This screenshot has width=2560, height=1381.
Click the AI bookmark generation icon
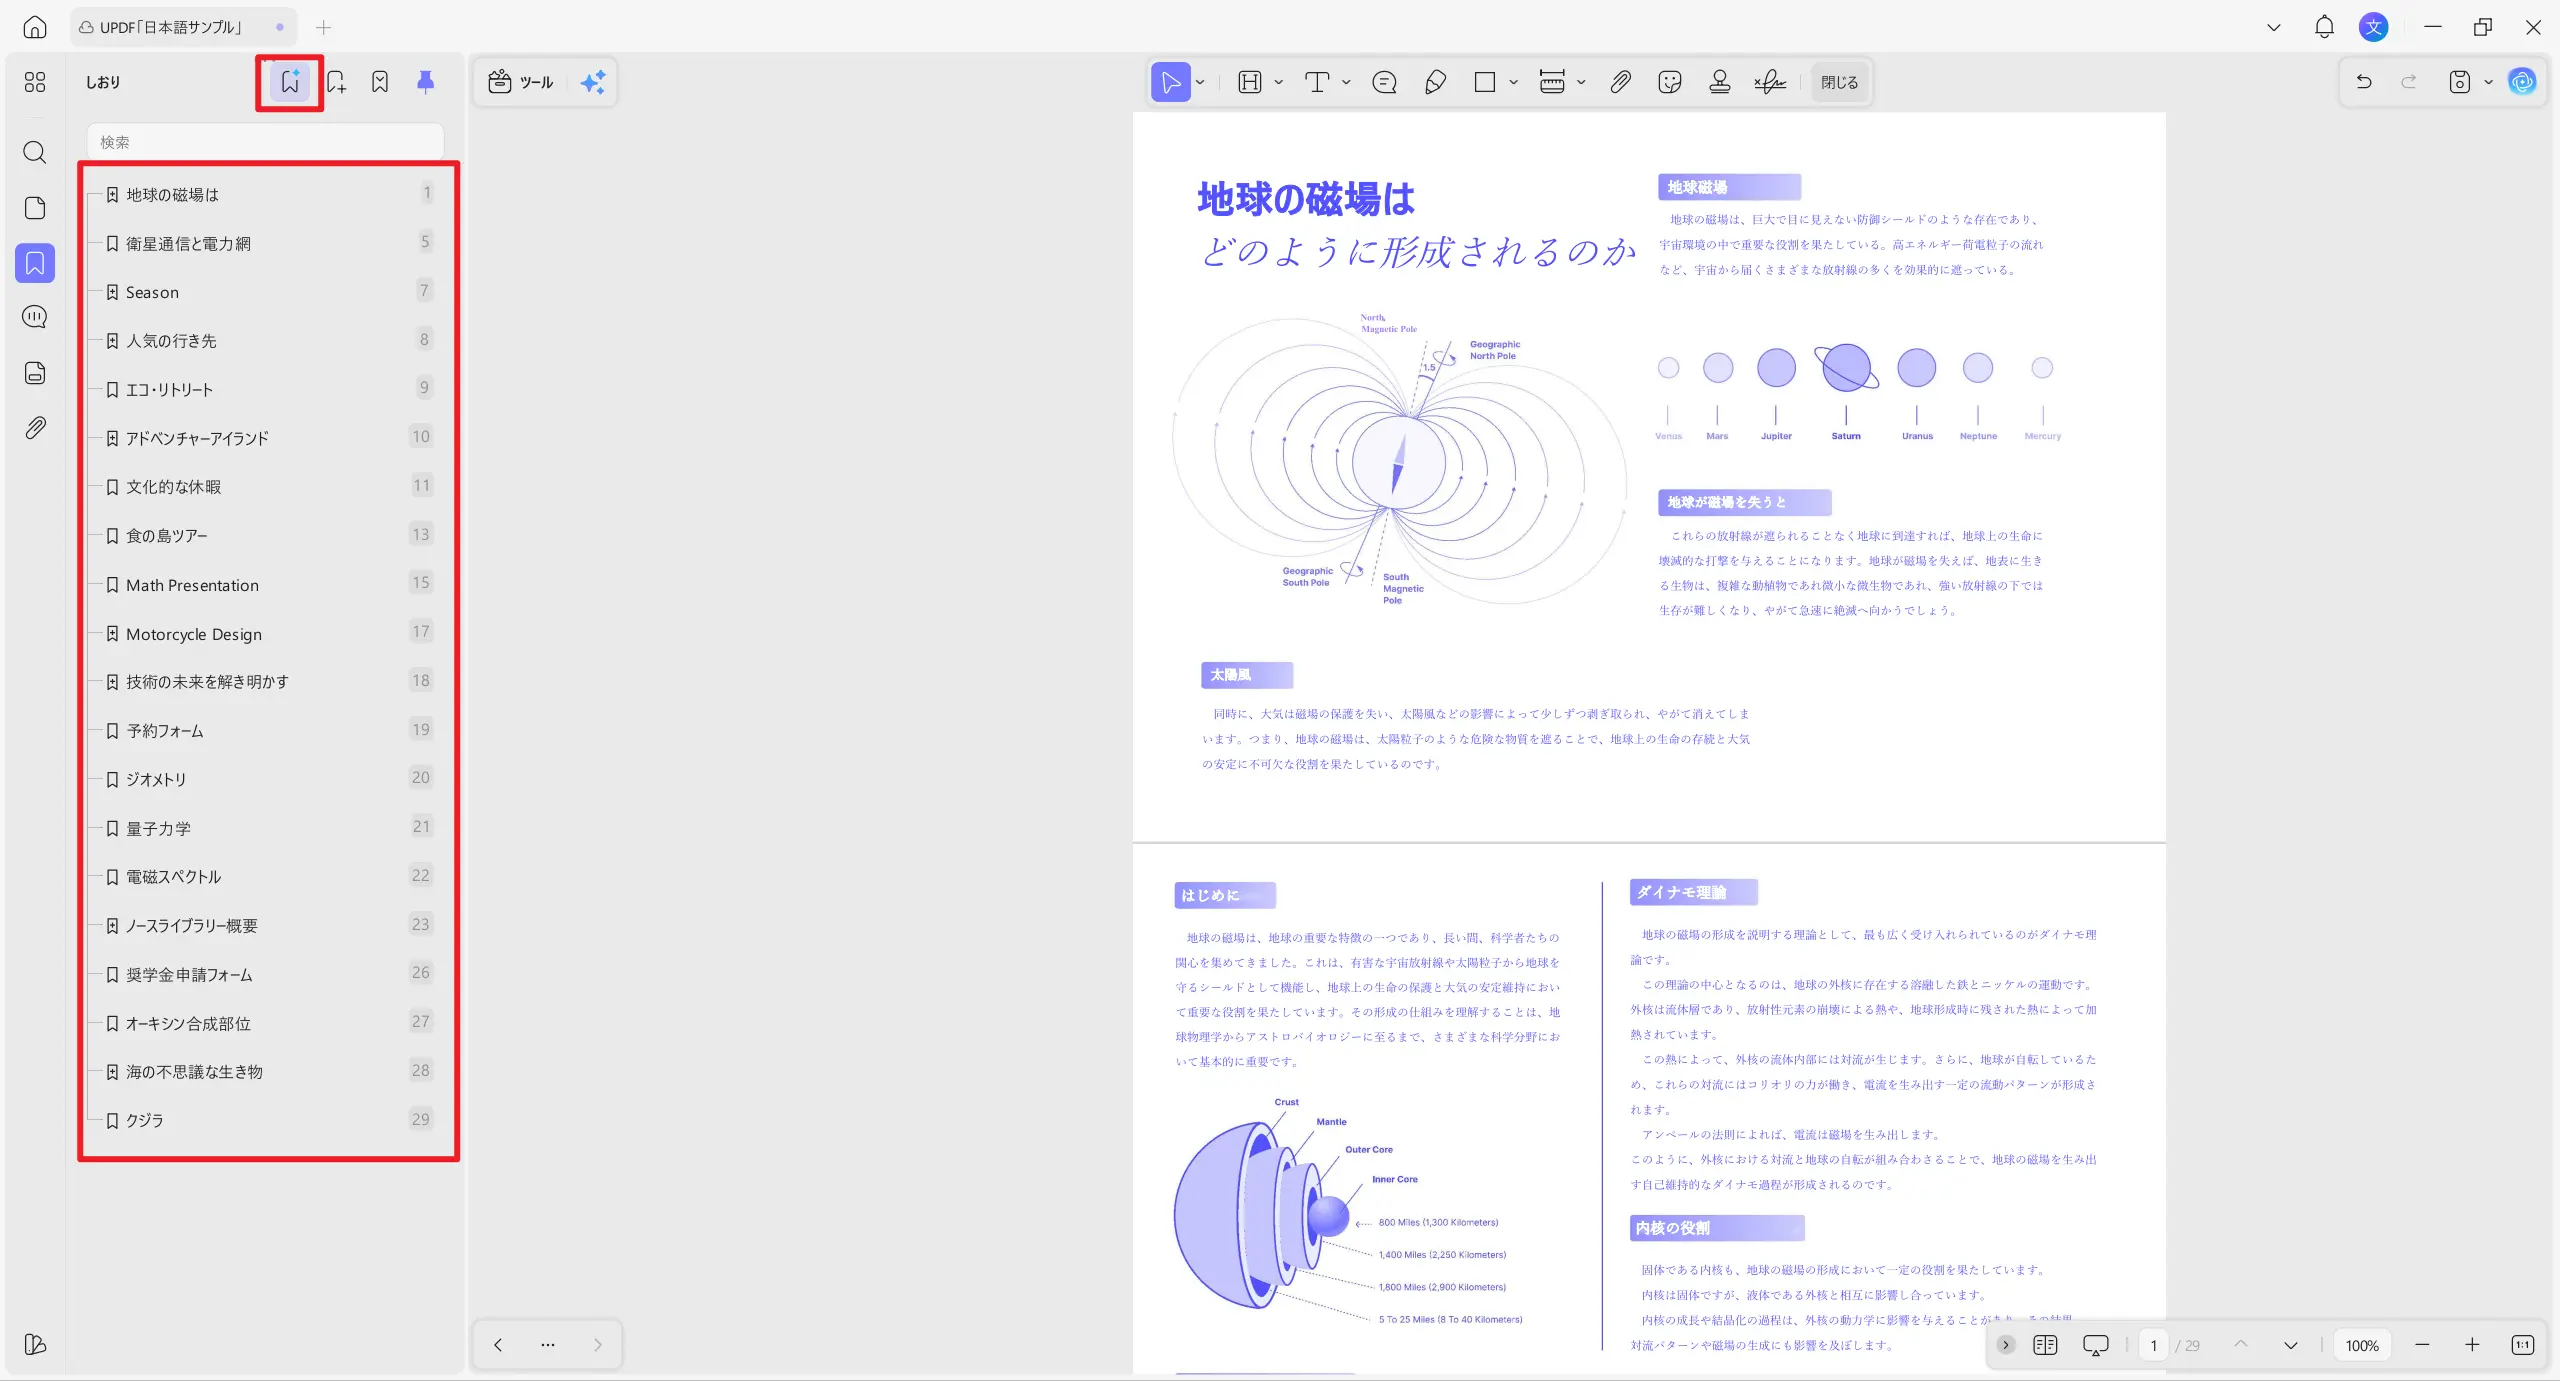tap(290, 82)
